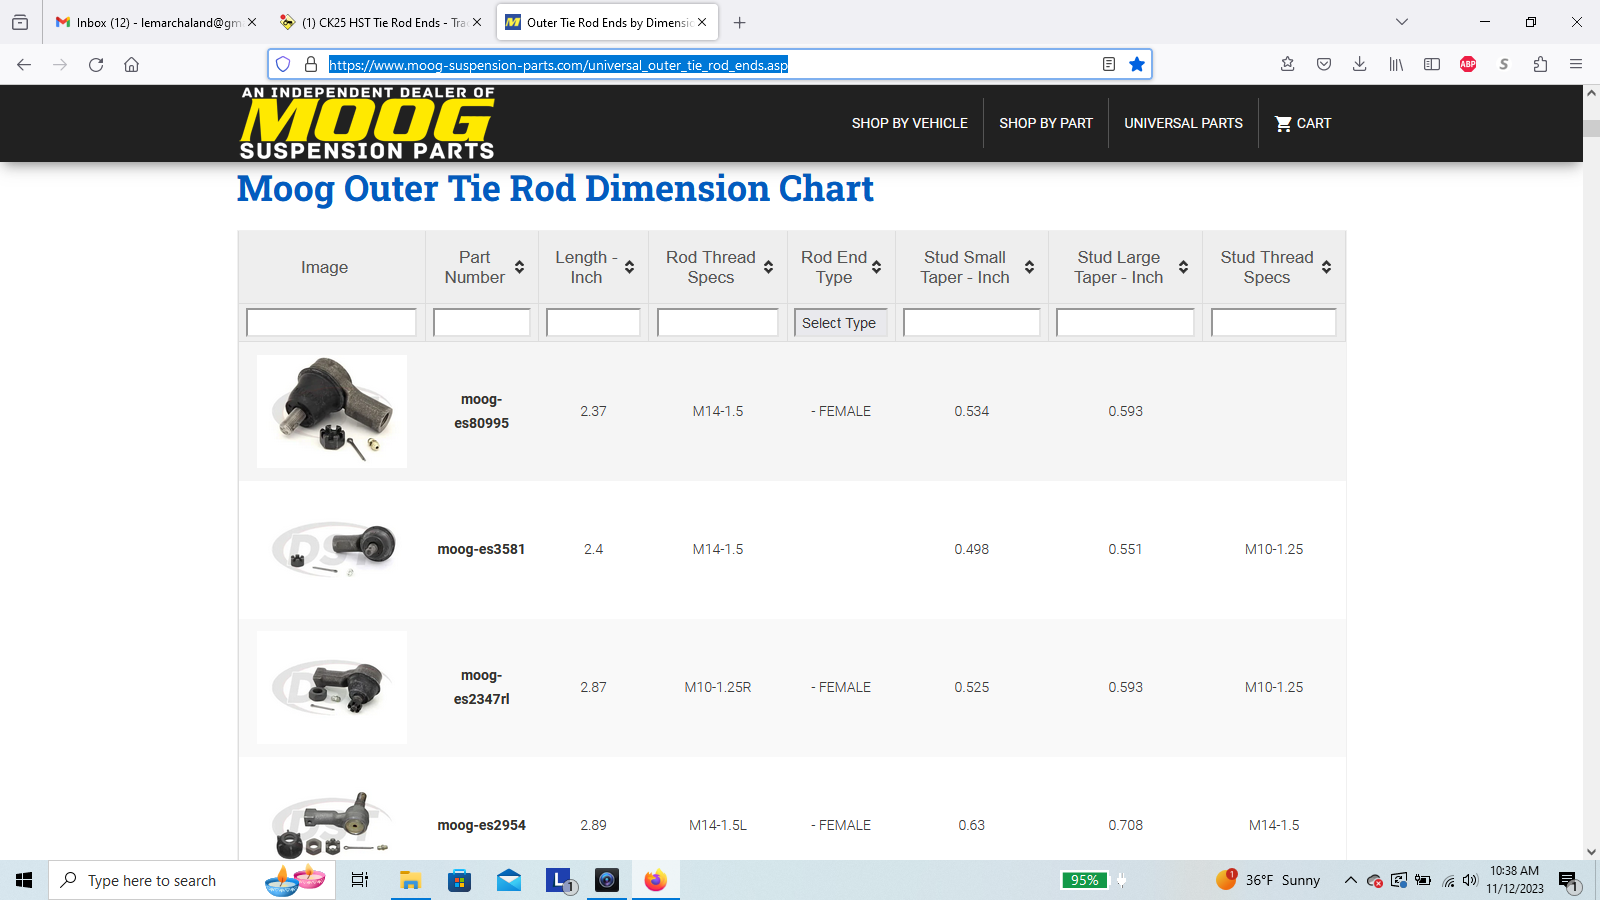Image resolution: width=1600 pixels, height=900 pixels.
Task: Click the CART link in the header
Action: coord(1302,123)
